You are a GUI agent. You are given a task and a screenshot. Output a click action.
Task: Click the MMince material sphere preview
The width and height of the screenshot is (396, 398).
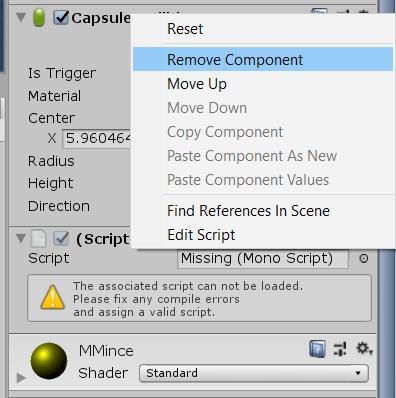point(49,361)
